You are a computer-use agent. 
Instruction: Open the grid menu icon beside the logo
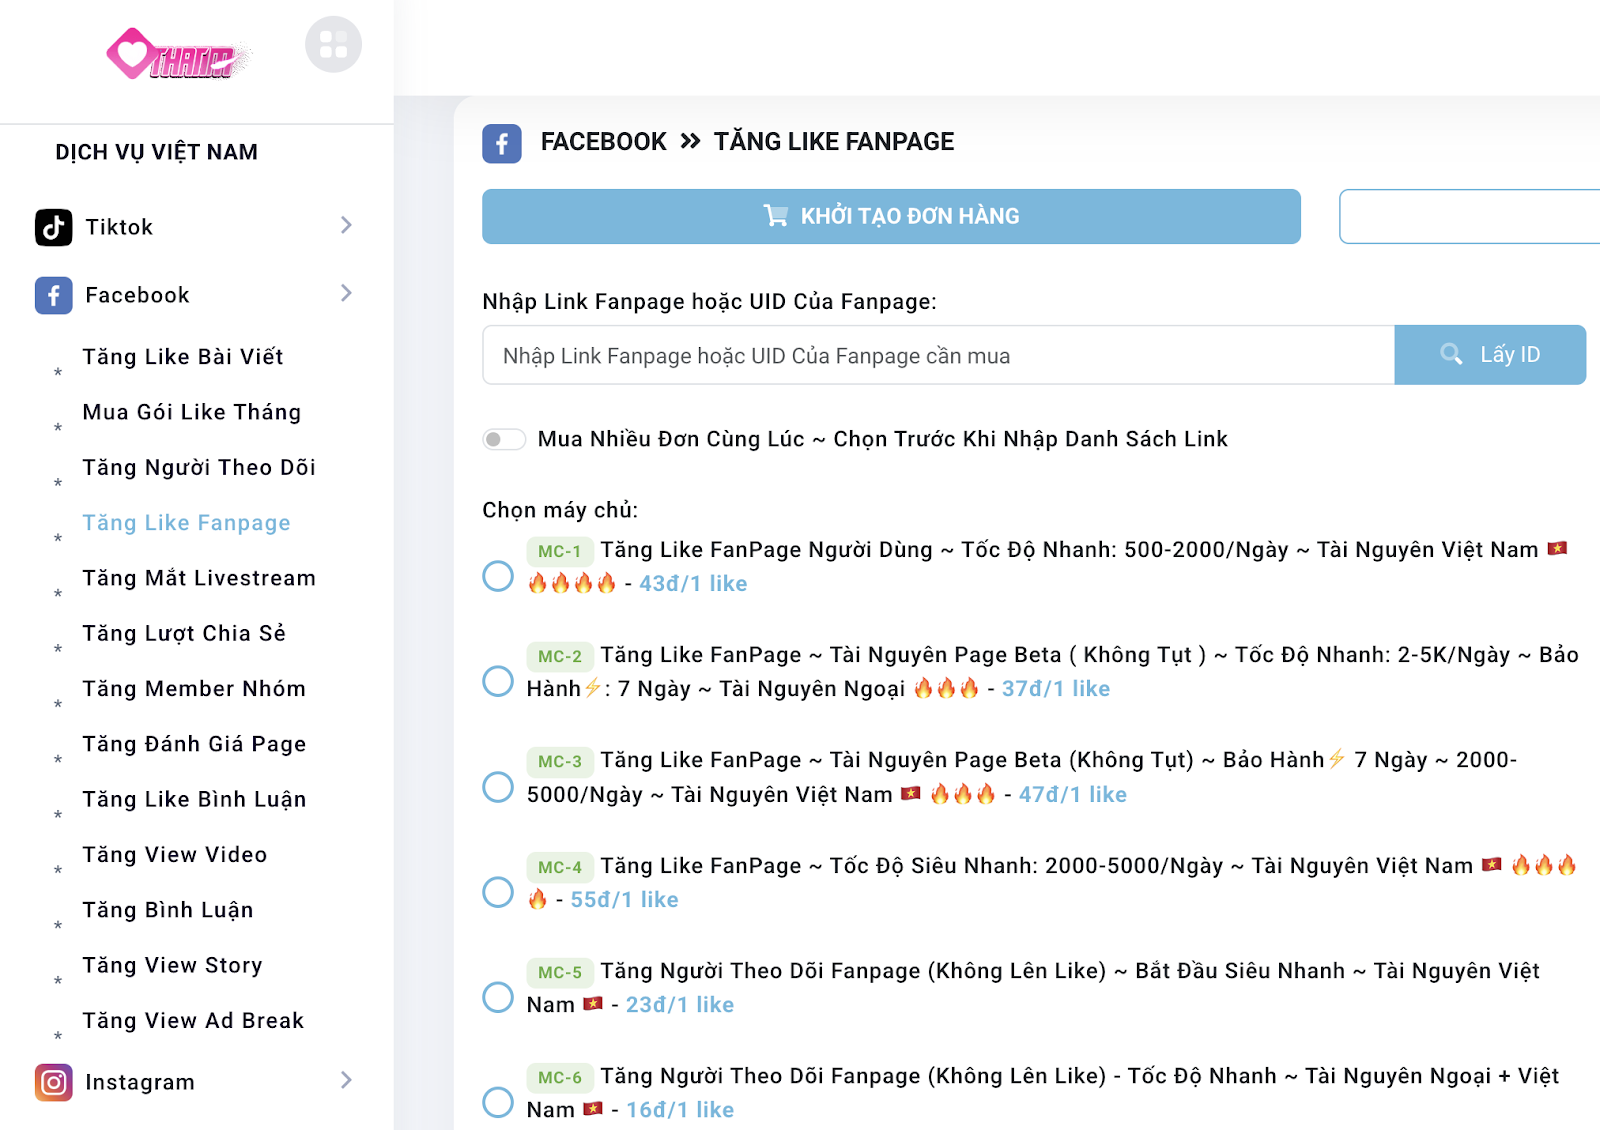(333, 44)
